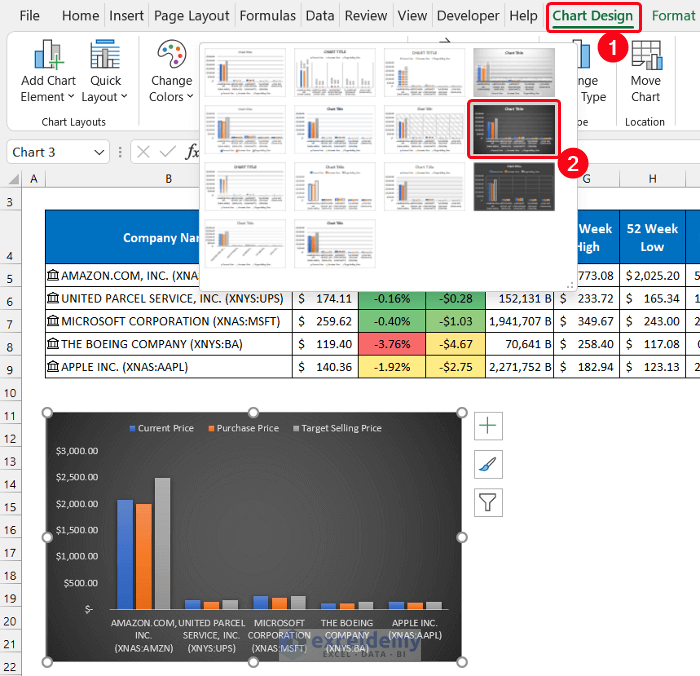Click Target Selling Price legend entry
The width and height of the screenshot is (700, 676).
click(338, 428)
